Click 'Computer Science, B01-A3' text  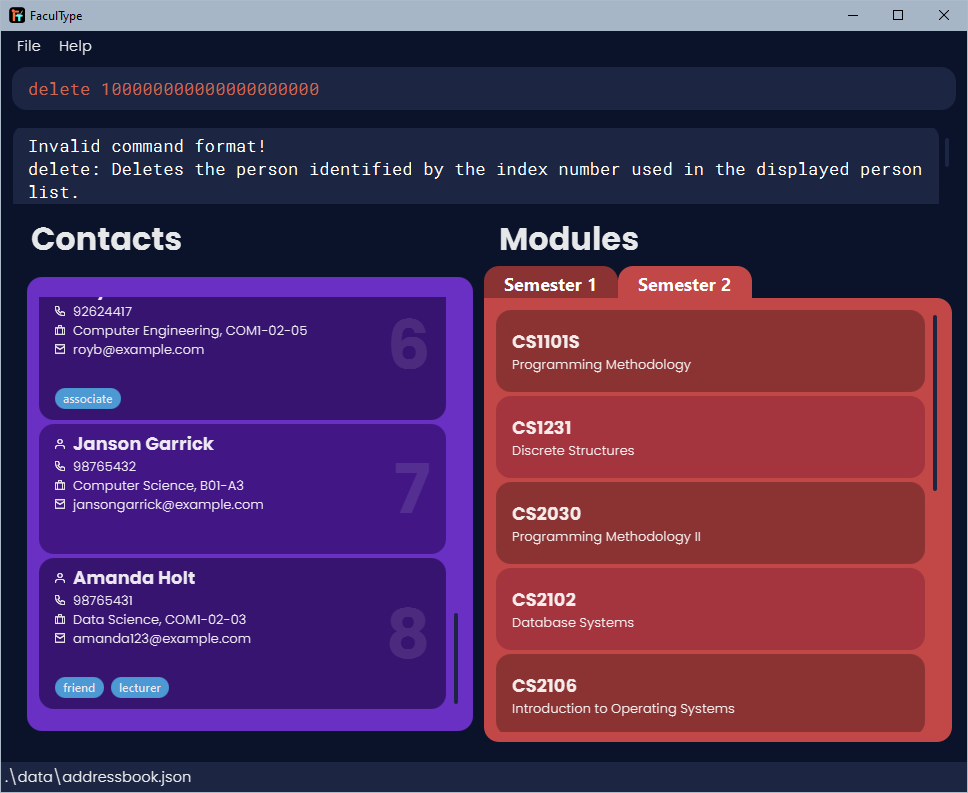tap(158, 485)
